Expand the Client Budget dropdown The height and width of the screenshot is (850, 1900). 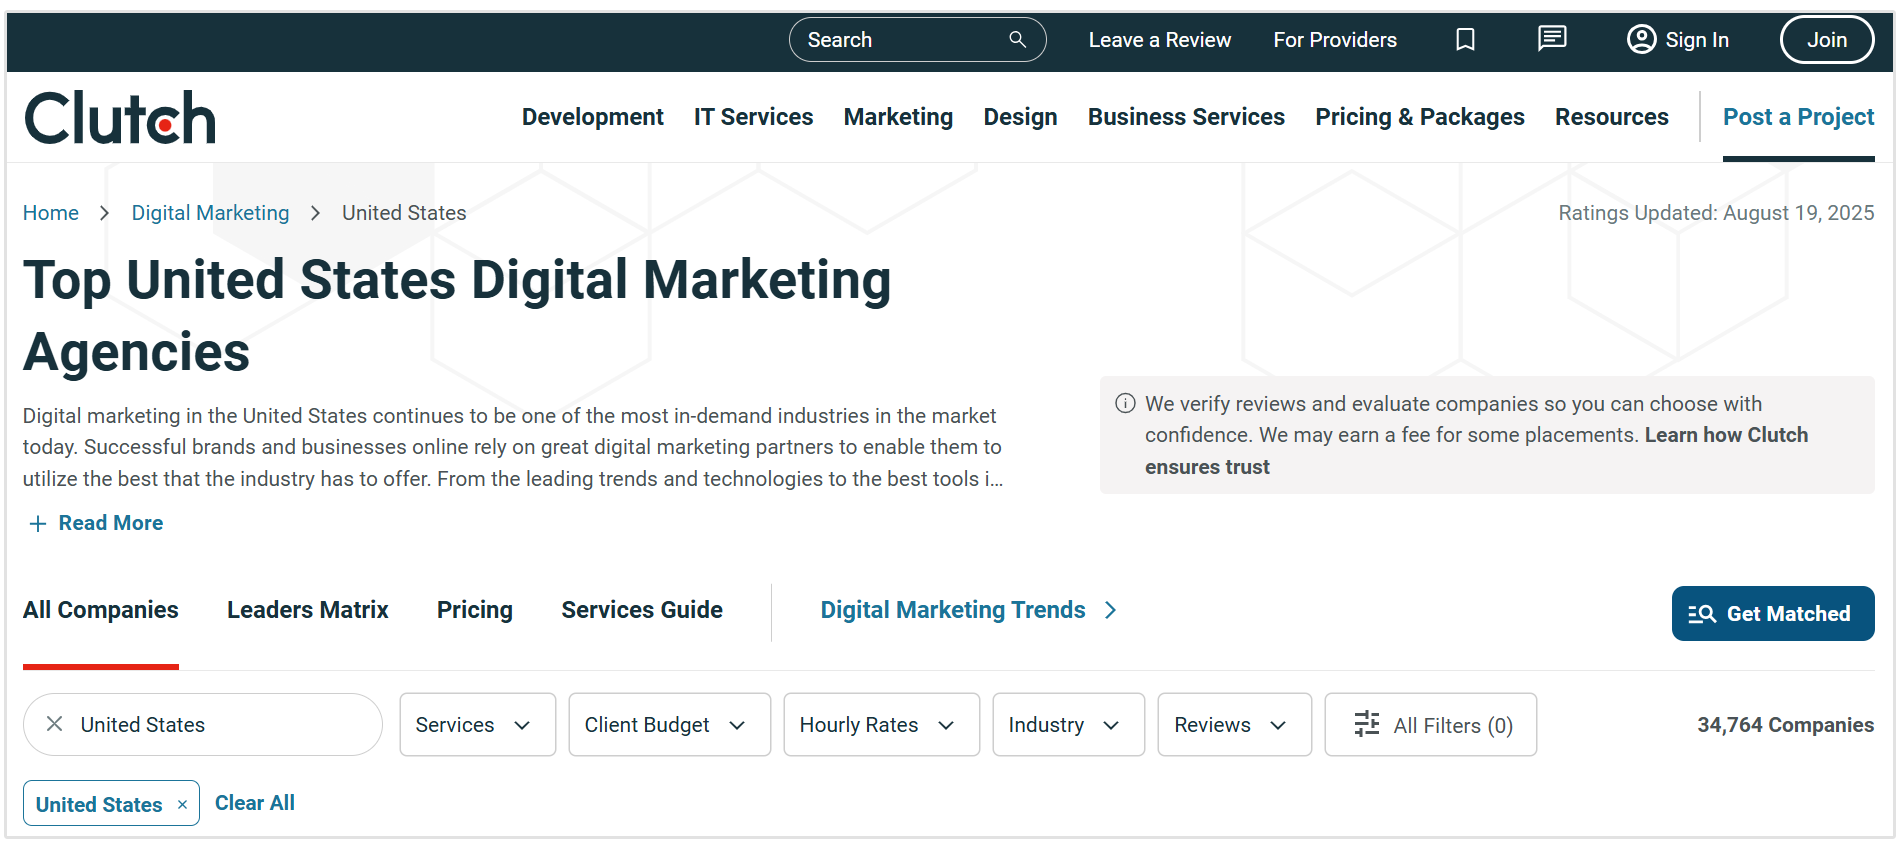669,725
